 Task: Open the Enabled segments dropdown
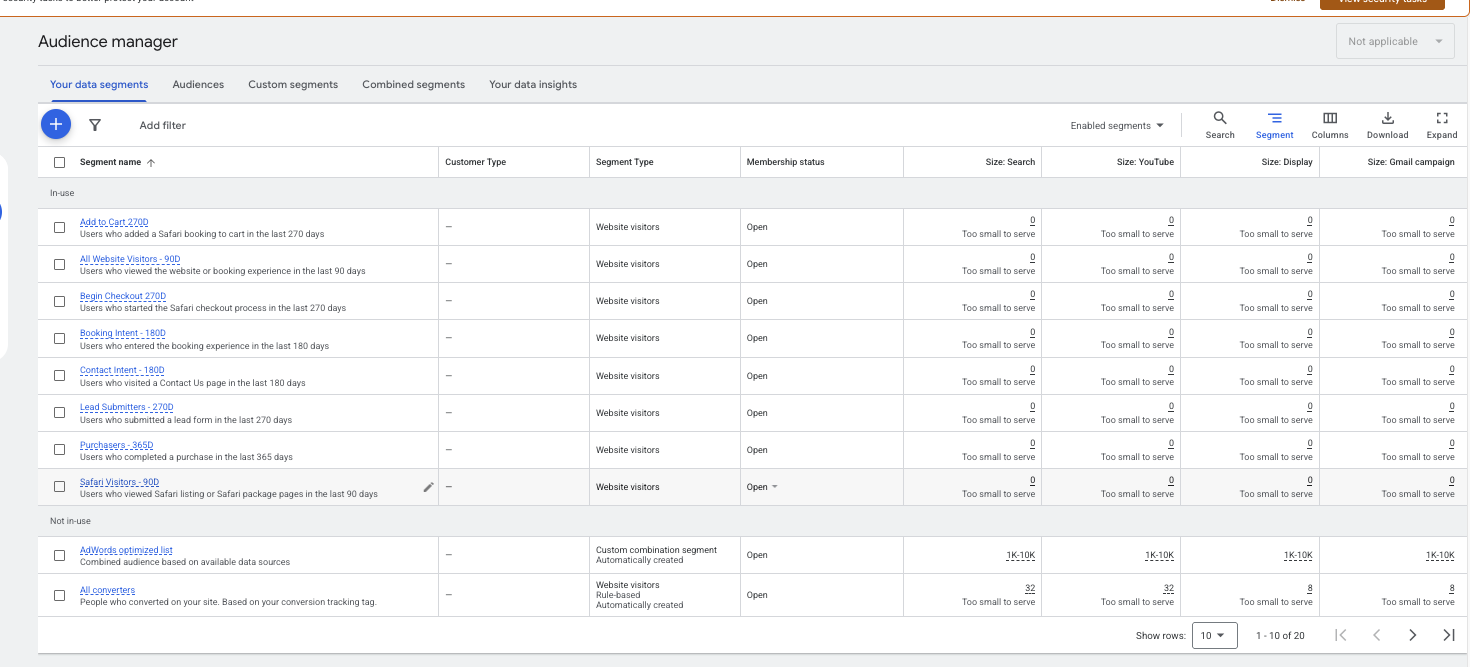coord(1117,126)
